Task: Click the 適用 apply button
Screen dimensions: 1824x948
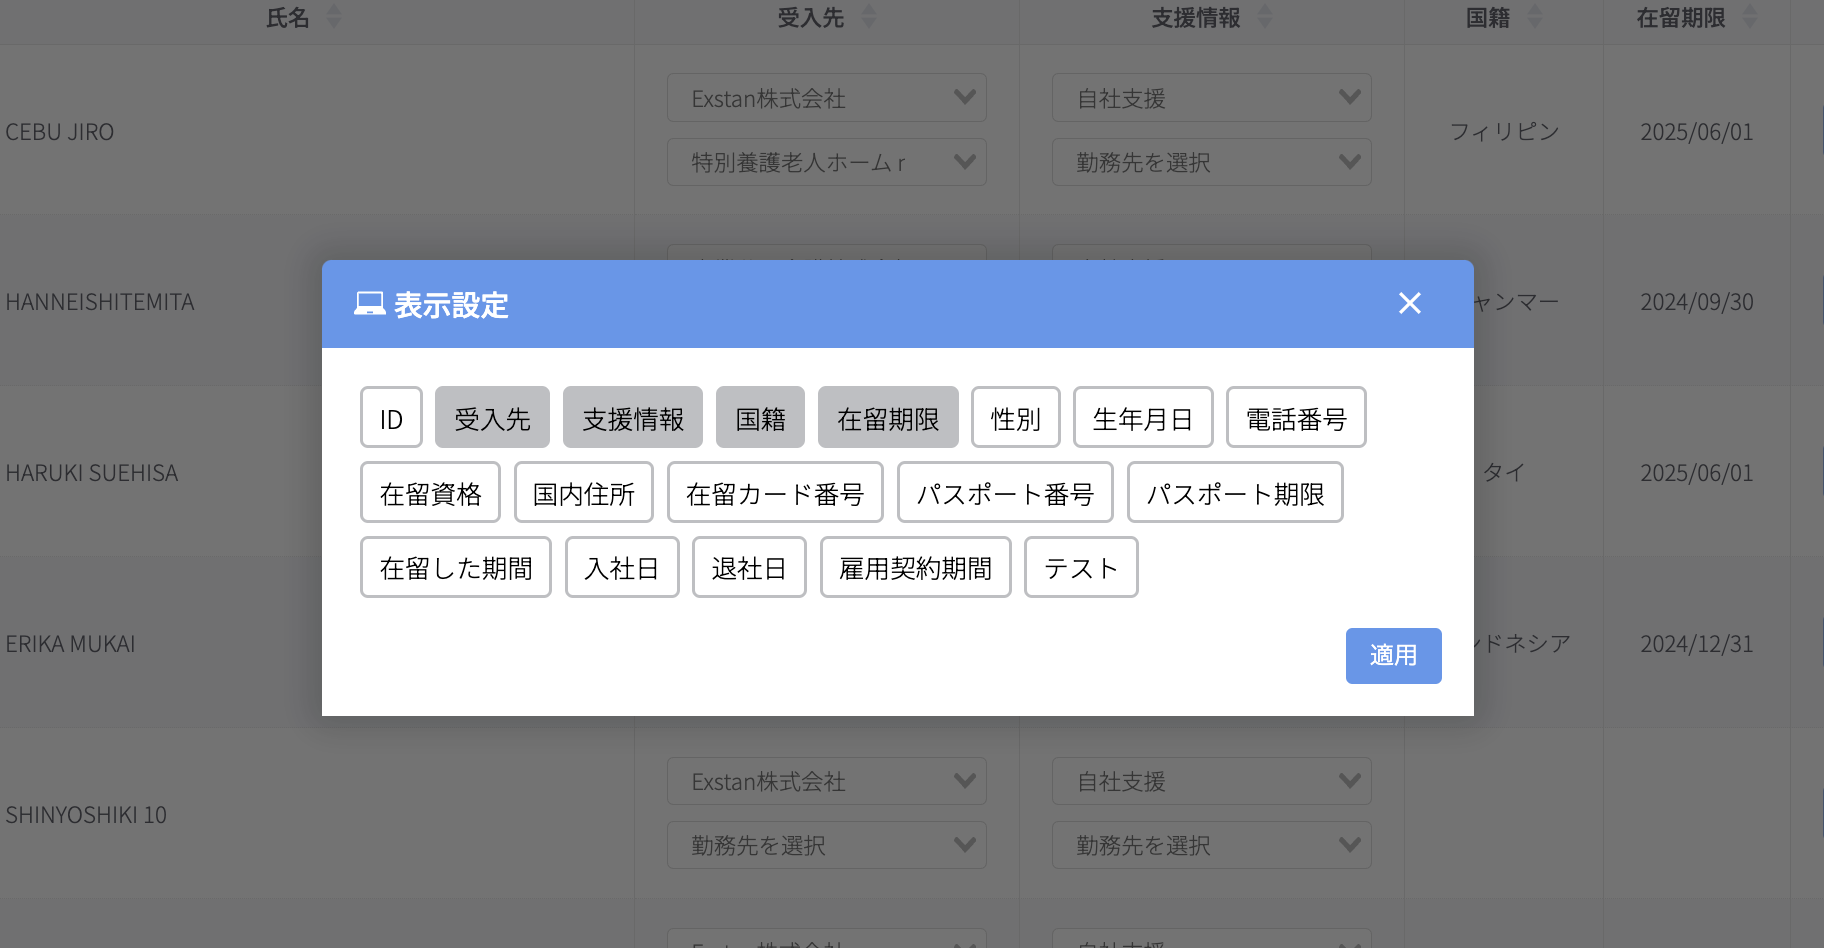Action: point(1393,656)
